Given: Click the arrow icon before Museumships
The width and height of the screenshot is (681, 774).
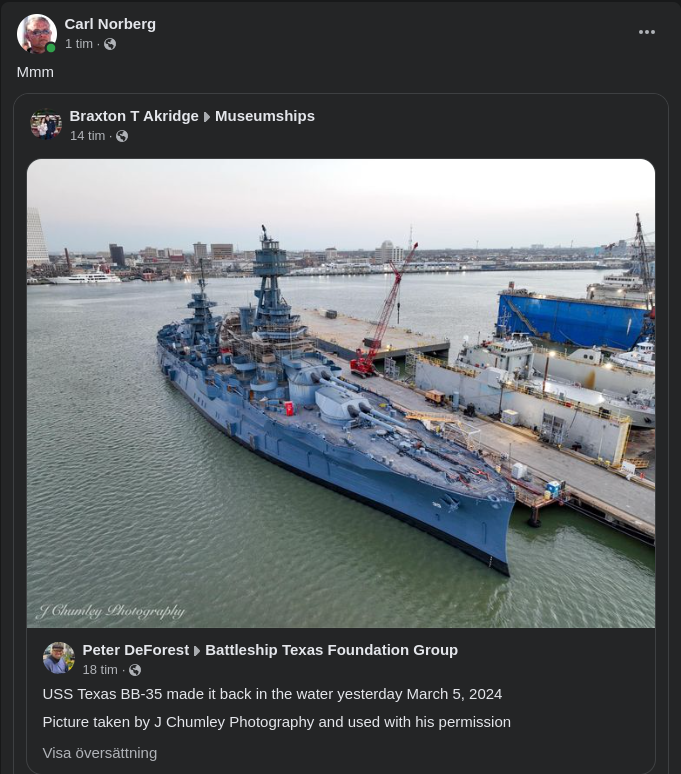Looking at the screenshot, I should [207, 117].
